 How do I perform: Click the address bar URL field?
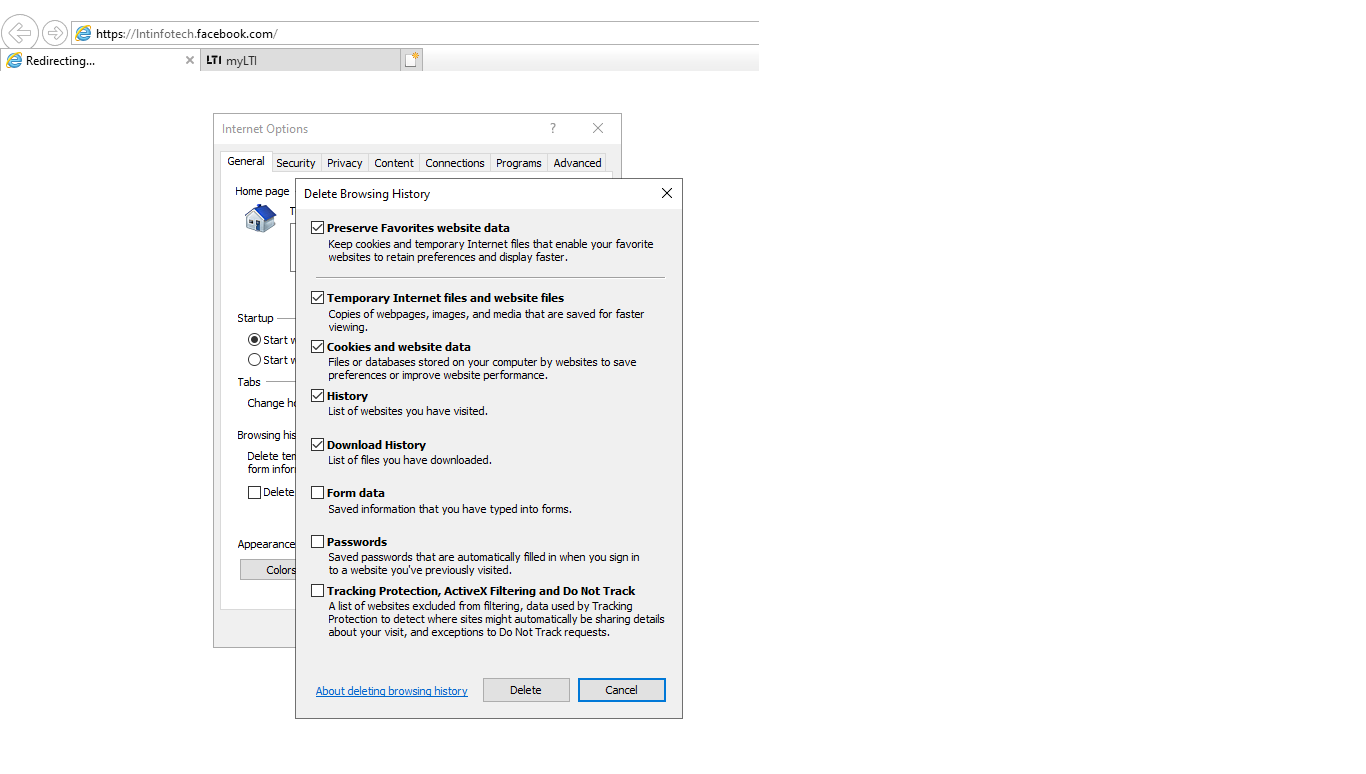coord(415,33)
